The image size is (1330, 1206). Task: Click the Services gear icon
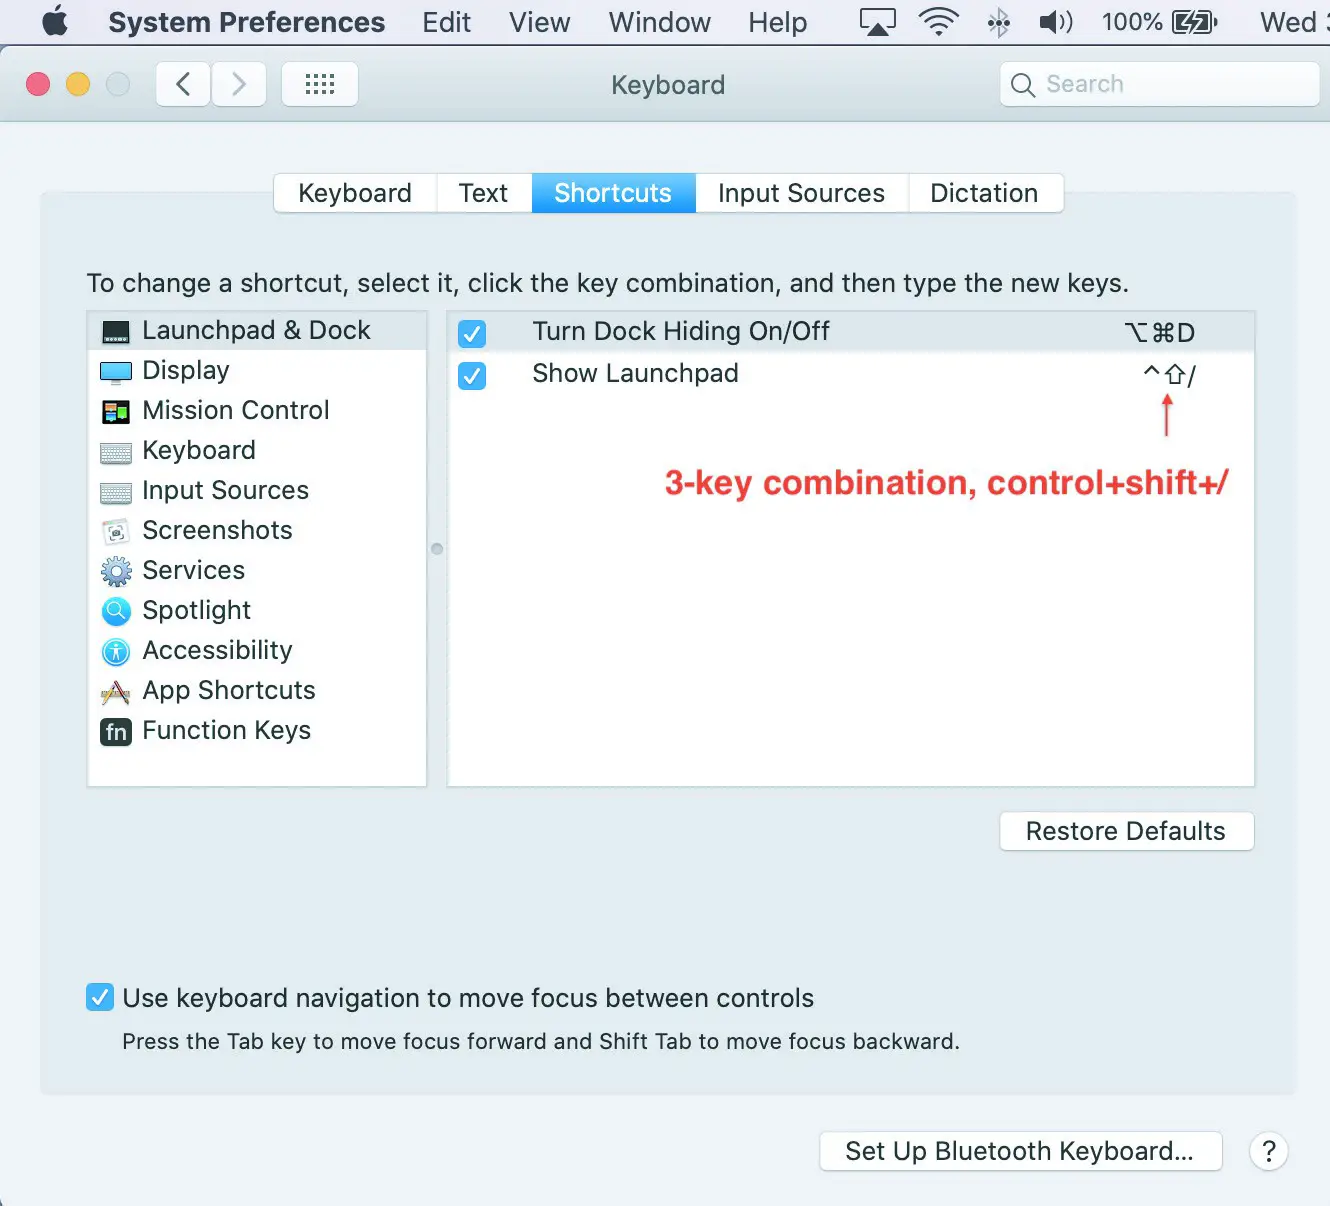[116, 571]
